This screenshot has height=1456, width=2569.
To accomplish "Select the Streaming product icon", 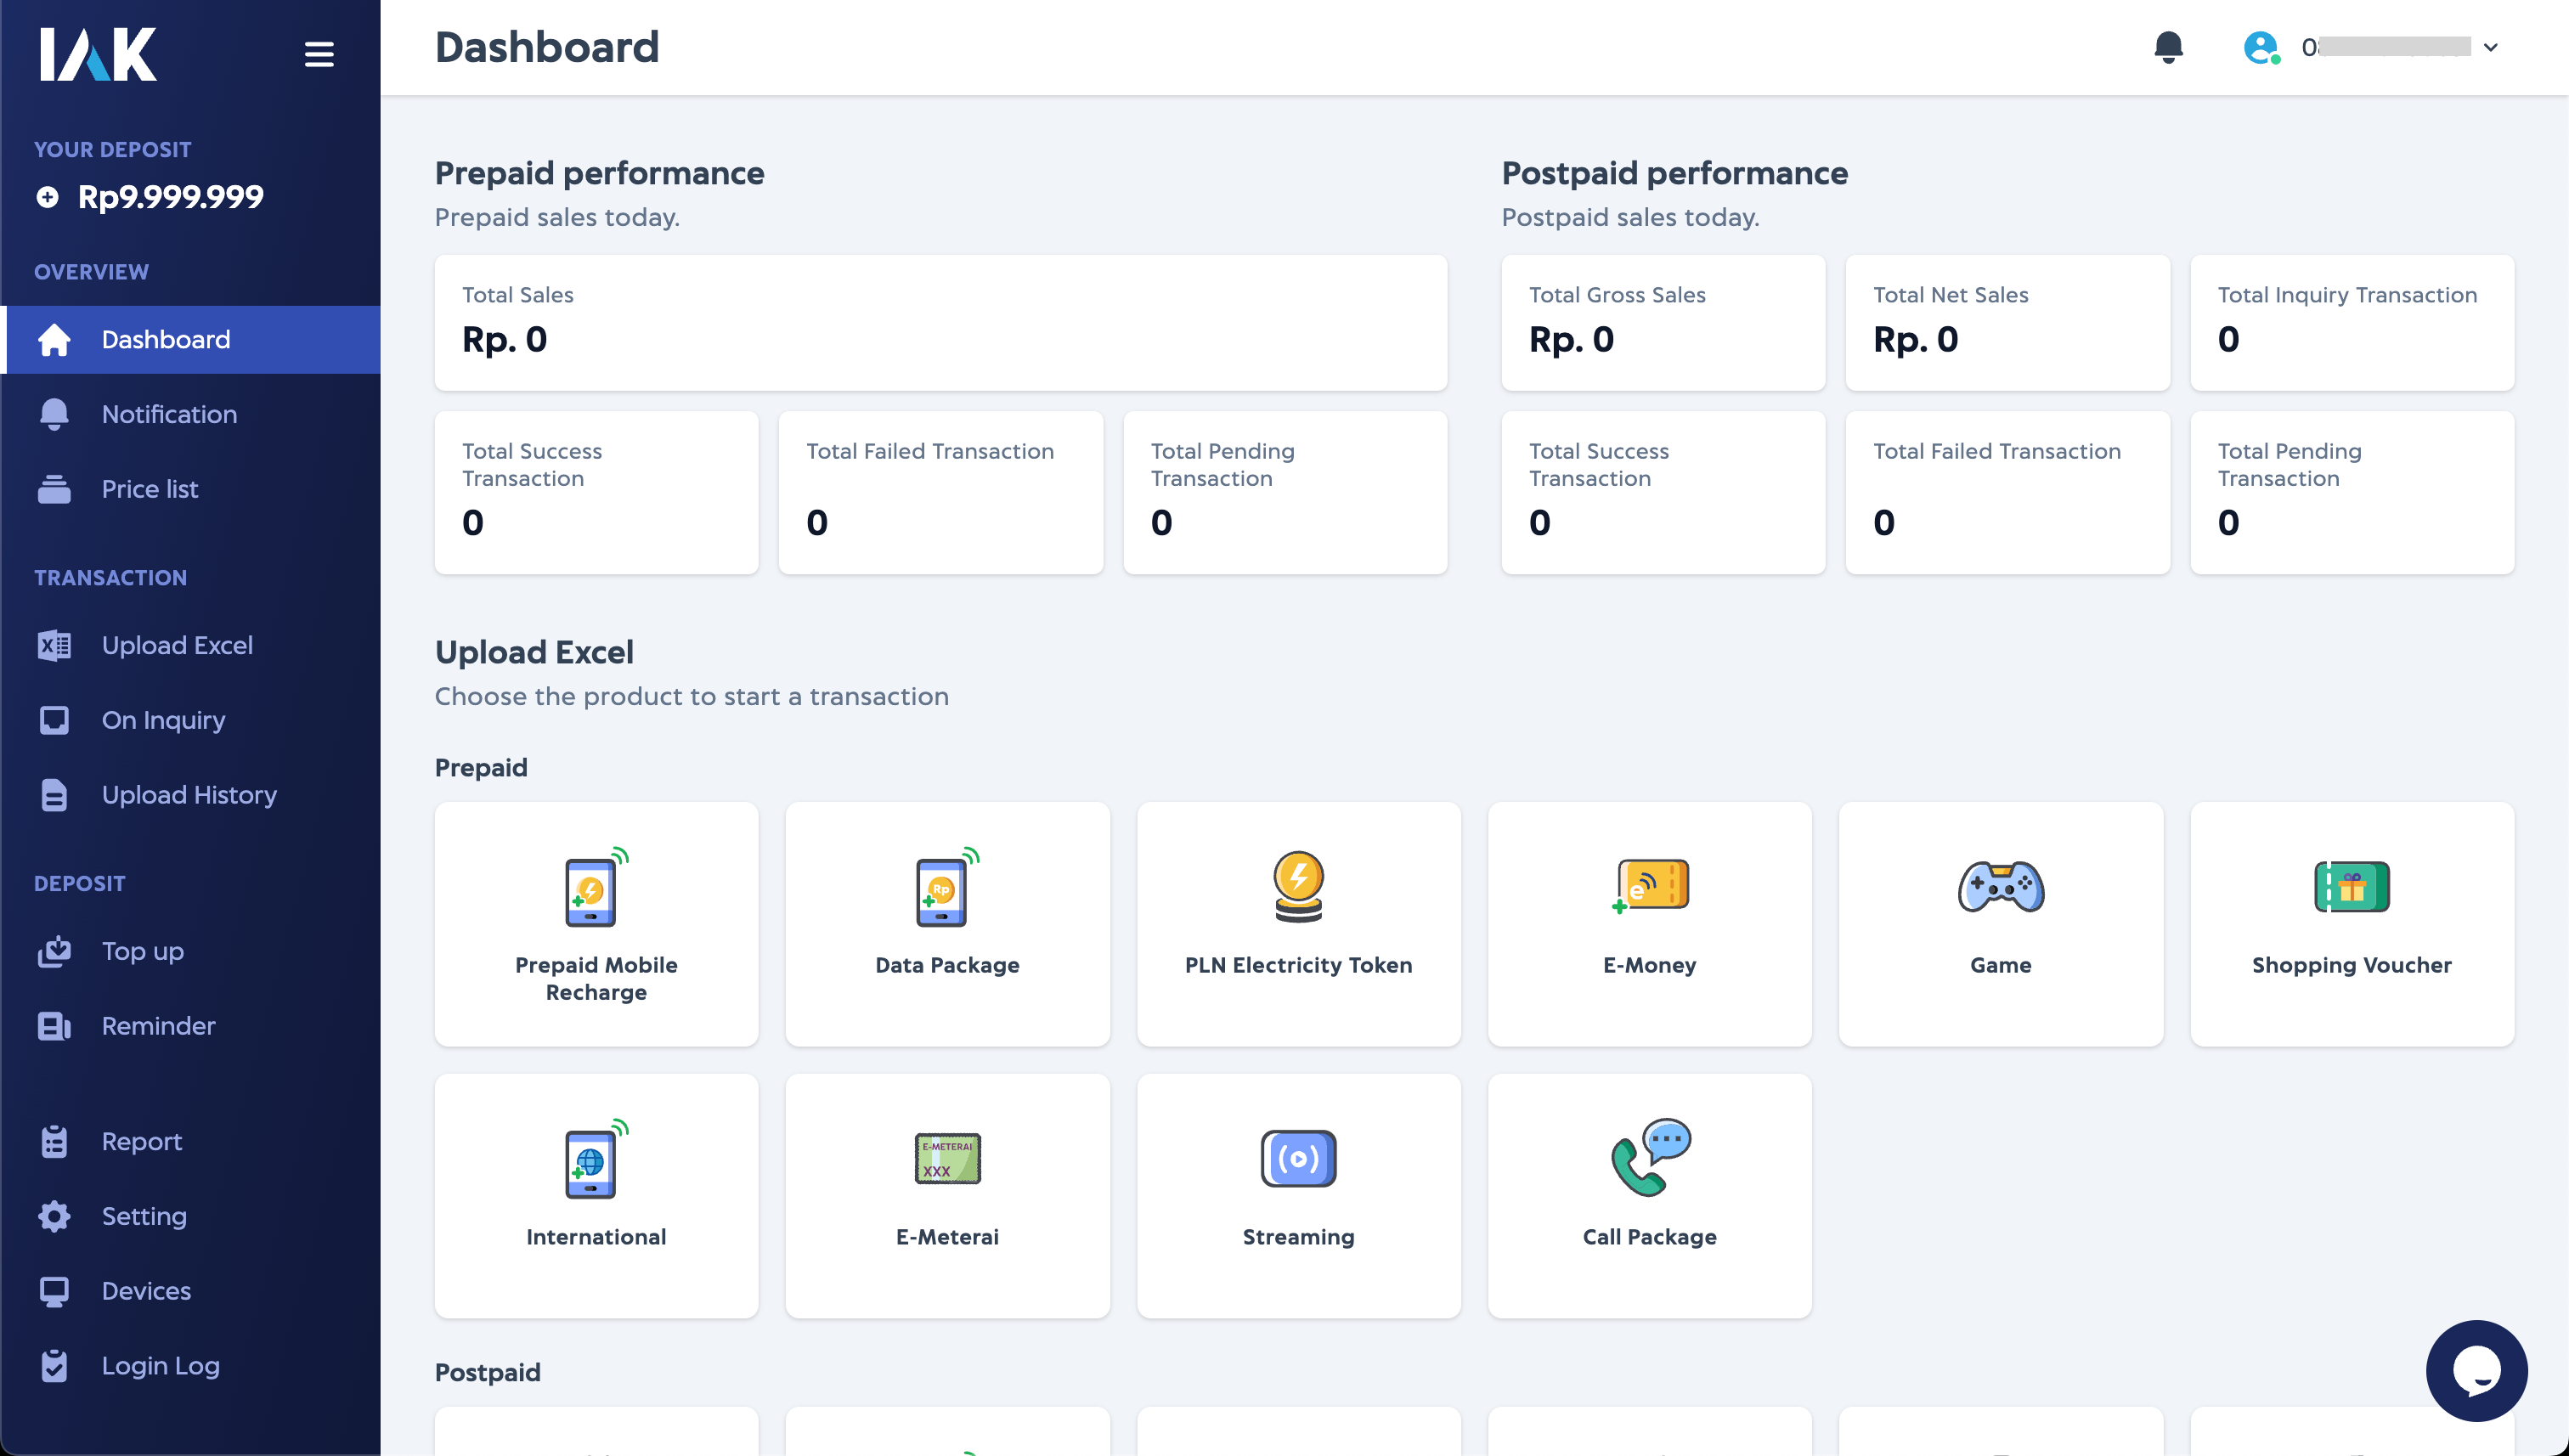I will [x=1298, y=1158].
